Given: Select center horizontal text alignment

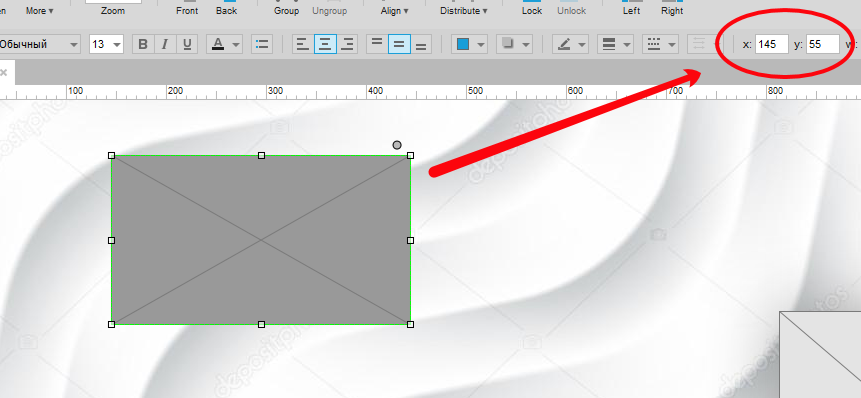Looking at the screenshot, I should coord(325,44).
